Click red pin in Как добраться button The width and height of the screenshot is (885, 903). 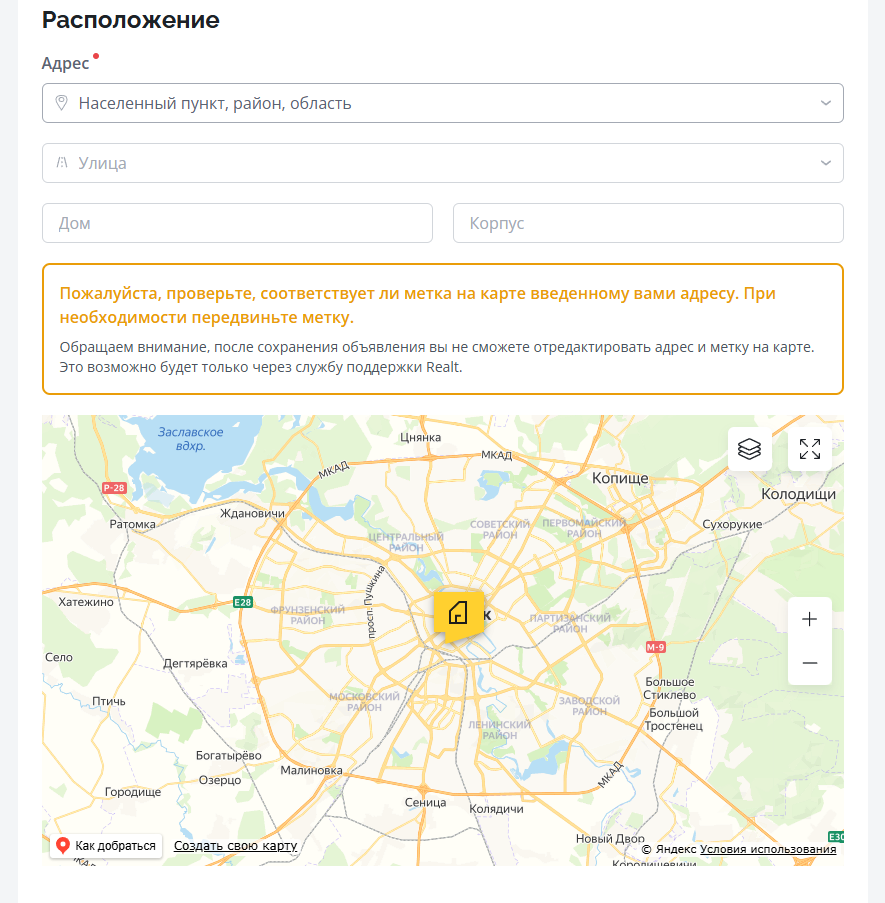coord(63,846)
